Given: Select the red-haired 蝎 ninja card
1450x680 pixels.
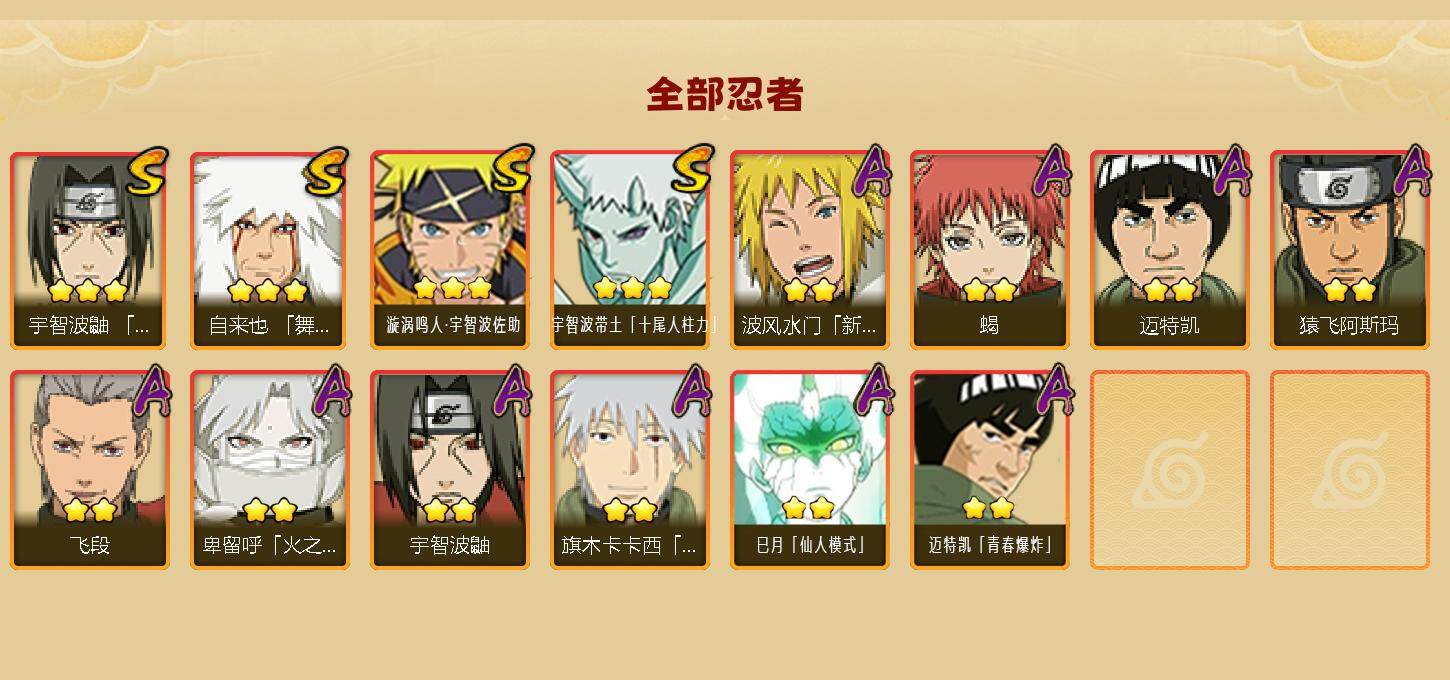Looking at the screenshot, I should coord(989,250).
